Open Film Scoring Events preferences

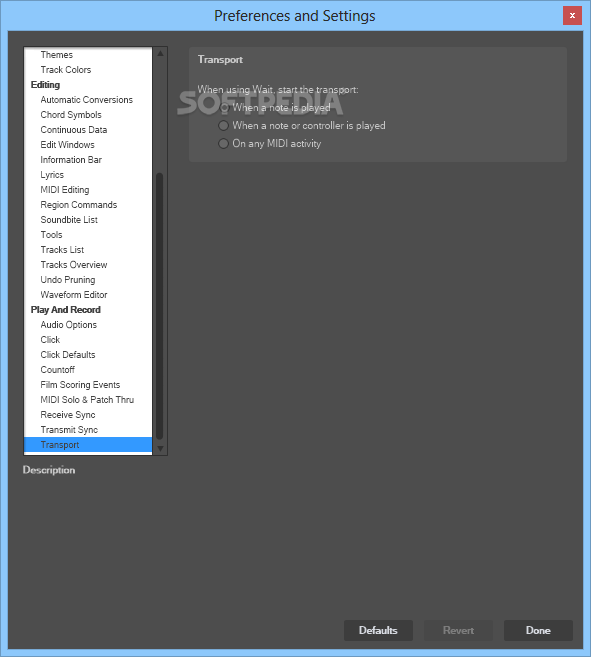click(x=88, y=385)
